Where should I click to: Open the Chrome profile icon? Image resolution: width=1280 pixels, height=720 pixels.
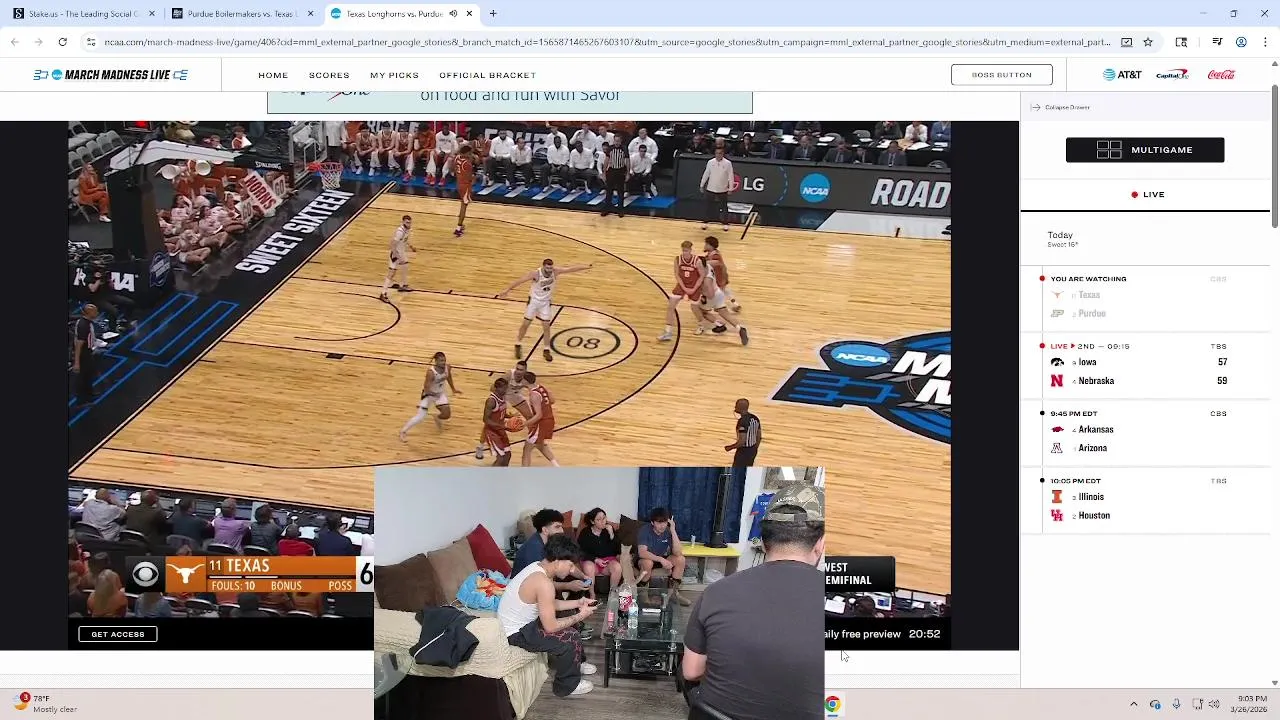point(1241,42)
